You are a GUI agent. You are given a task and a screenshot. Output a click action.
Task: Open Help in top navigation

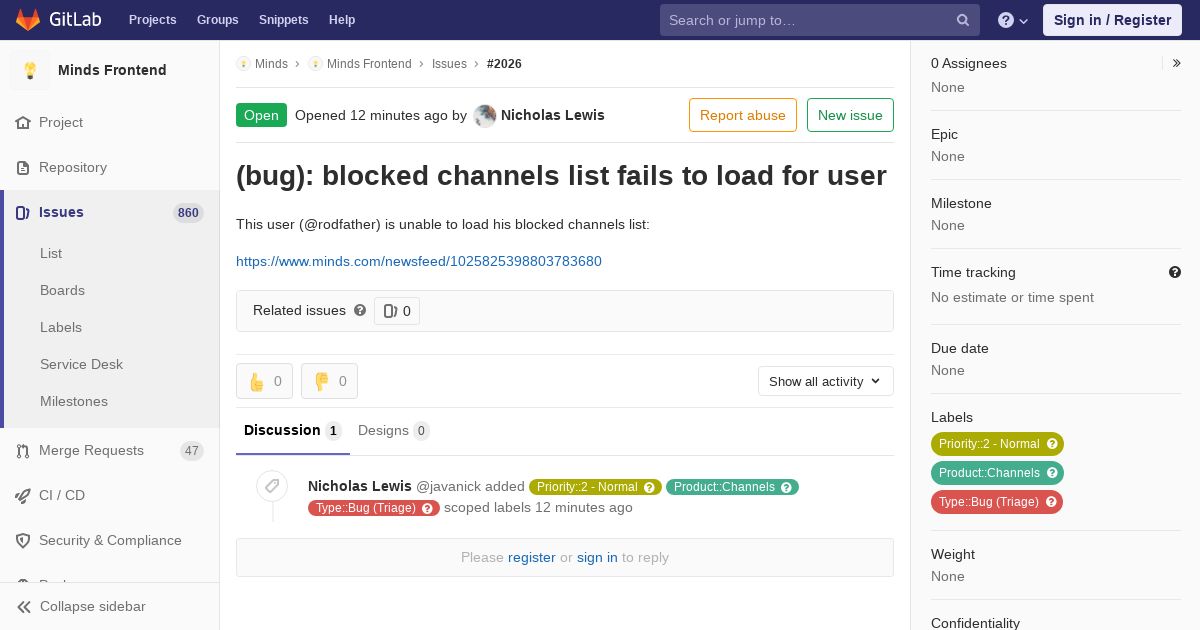342,20
